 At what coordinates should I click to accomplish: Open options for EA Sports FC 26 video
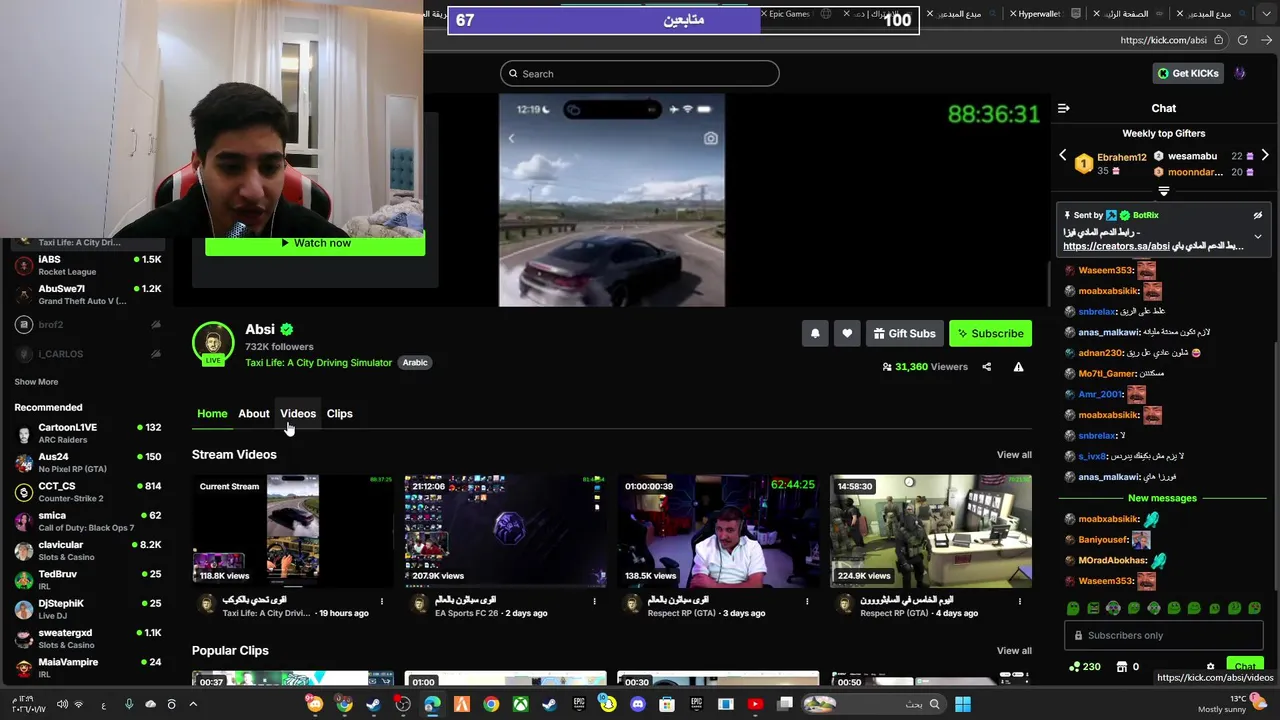click(594, 601)
